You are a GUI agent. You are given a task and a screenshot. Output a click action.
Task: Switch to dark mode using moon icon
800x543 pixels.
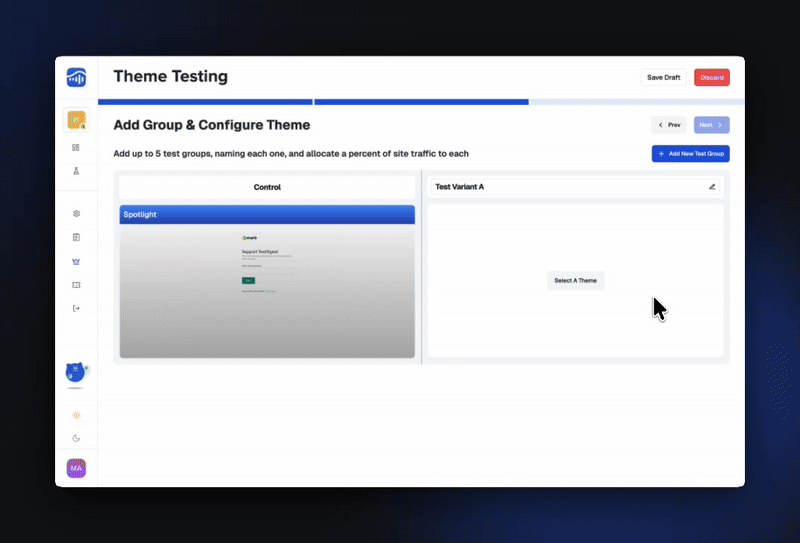76,438
